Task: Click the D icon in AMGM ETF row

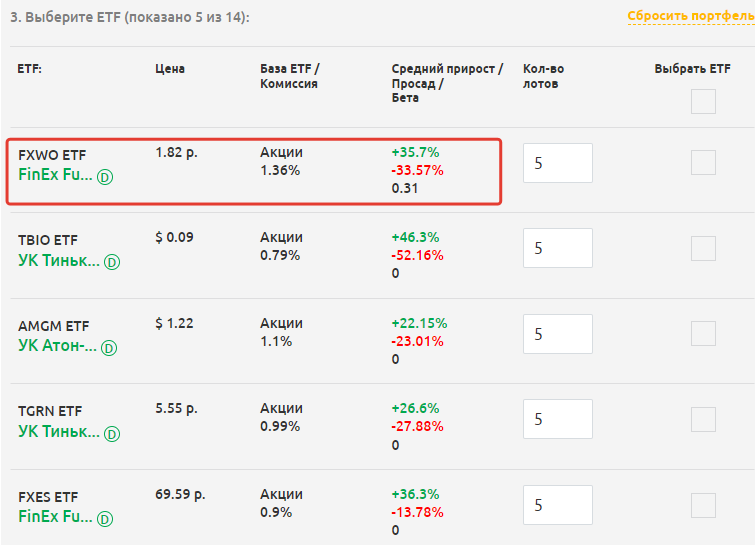Action: pos(109,348)
